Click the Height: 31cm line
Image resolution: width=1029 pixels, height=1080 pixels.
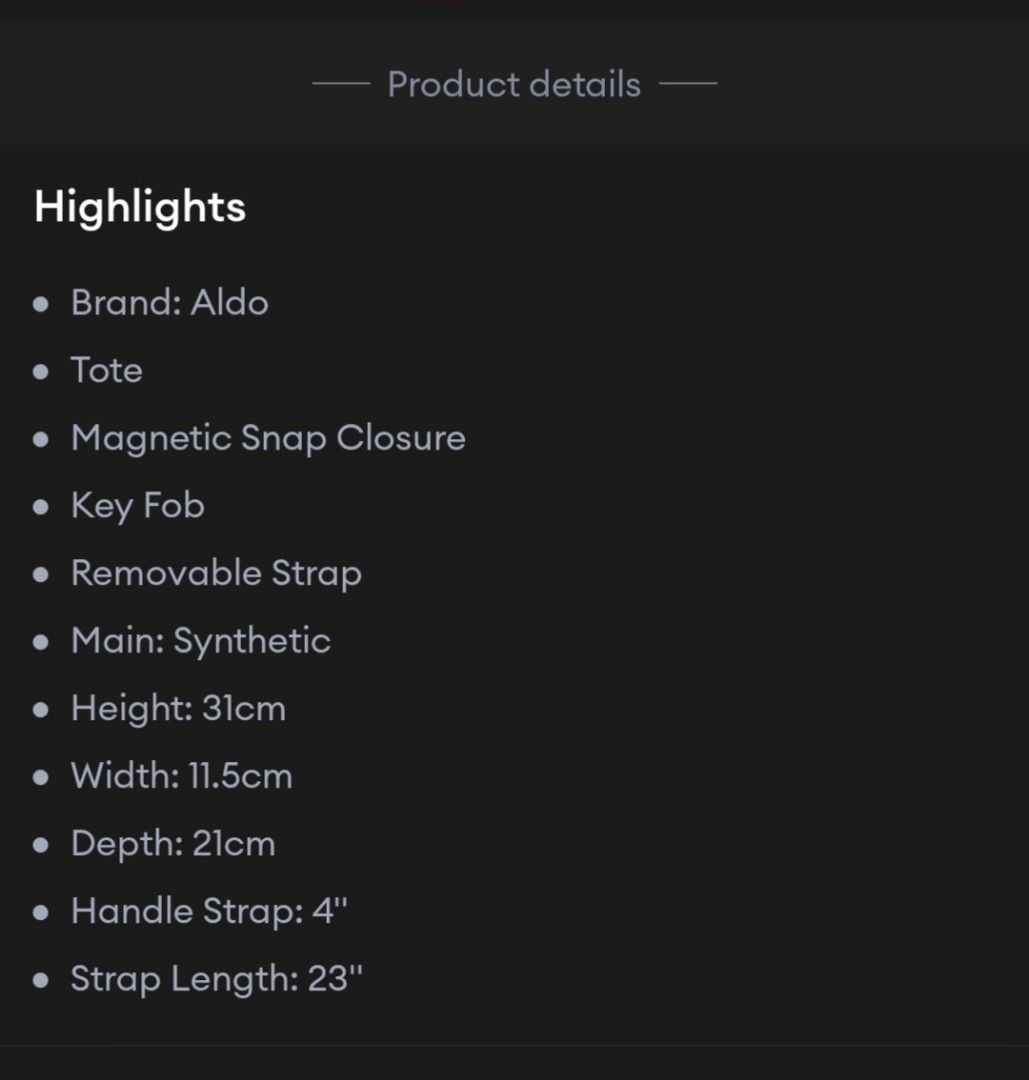coord(178,709)
